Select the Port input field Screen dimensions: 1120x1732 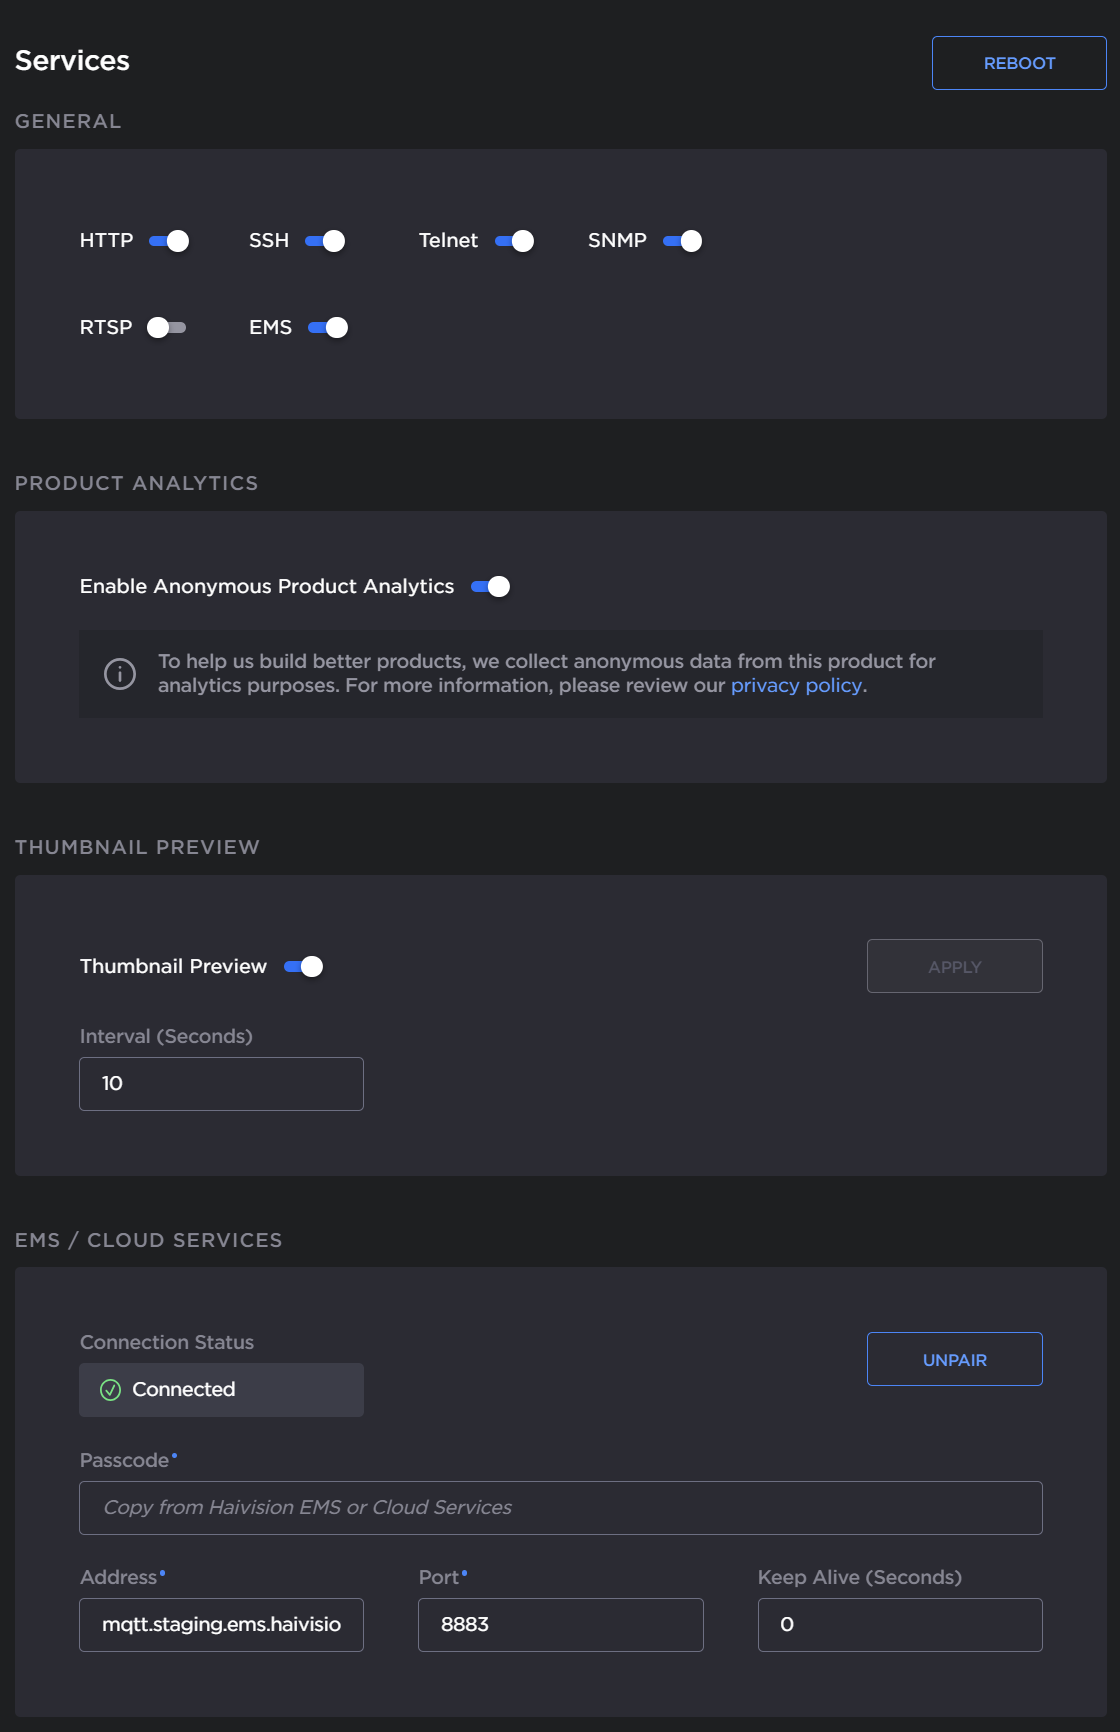(x=560, y=1625)
